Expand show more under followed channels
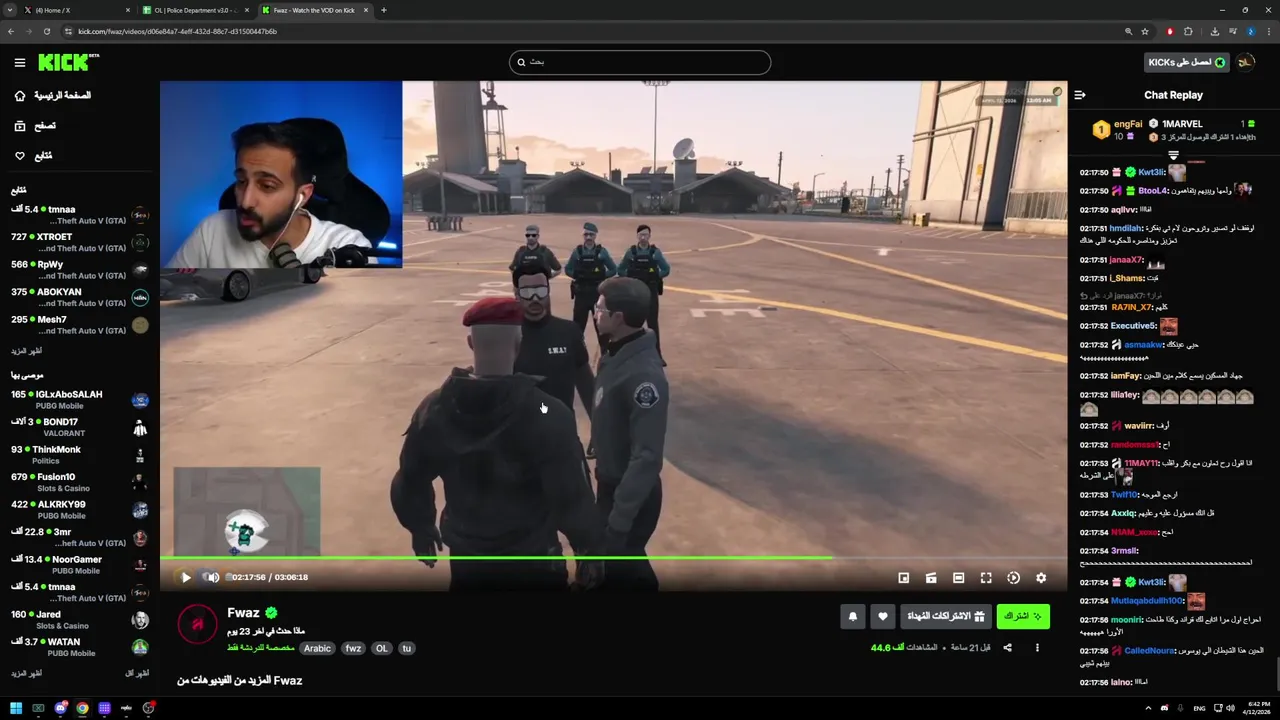 click(27, 351)
